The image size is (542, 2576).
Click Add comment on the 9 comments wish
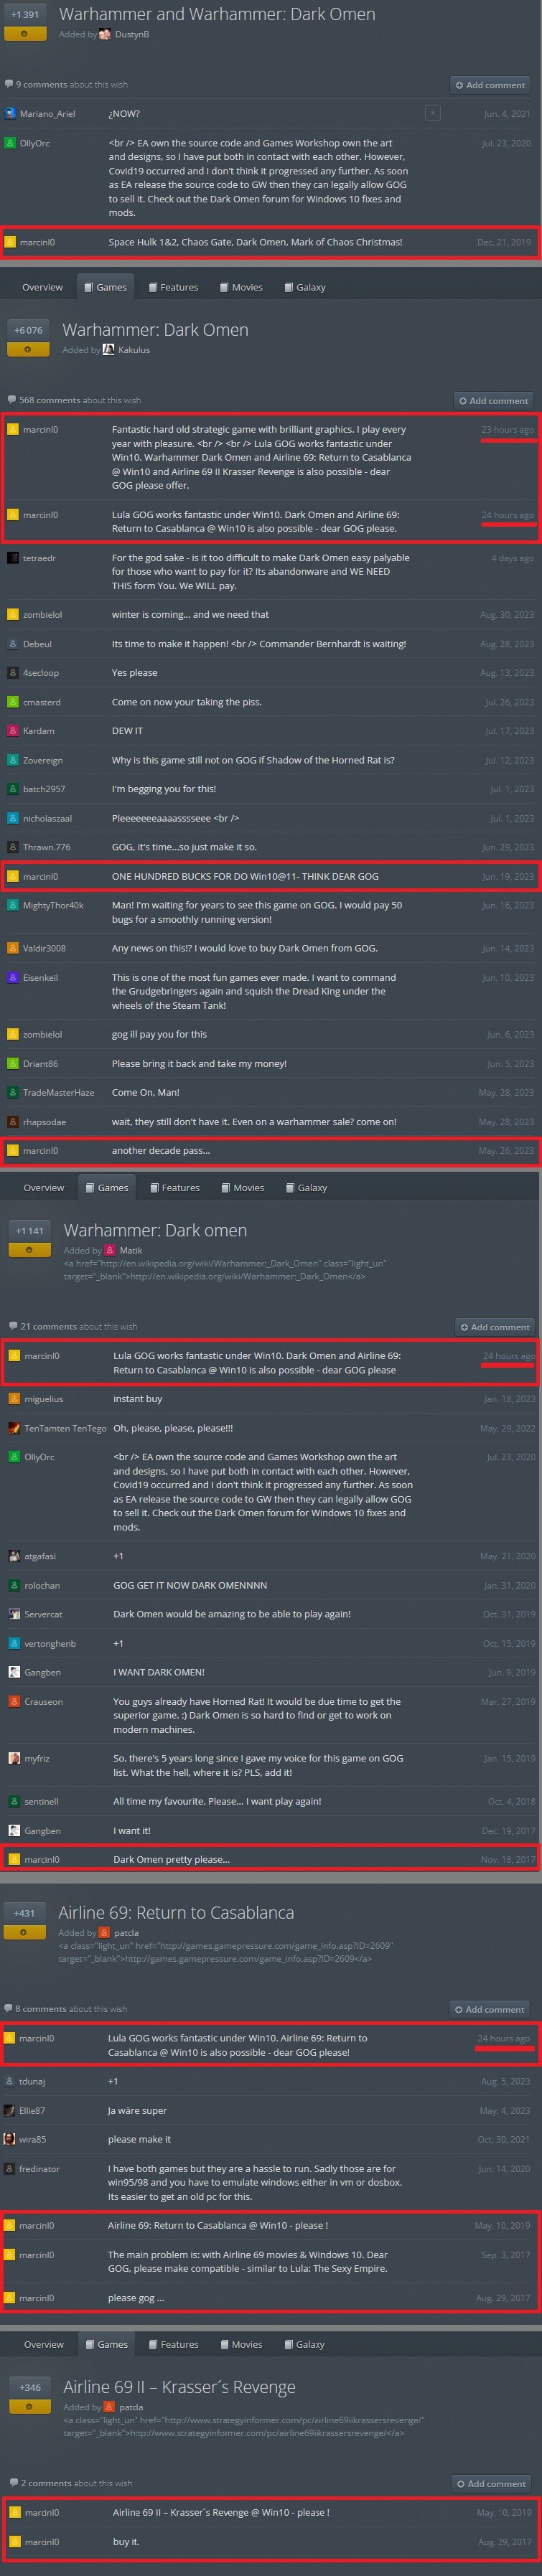click(490, 85)
